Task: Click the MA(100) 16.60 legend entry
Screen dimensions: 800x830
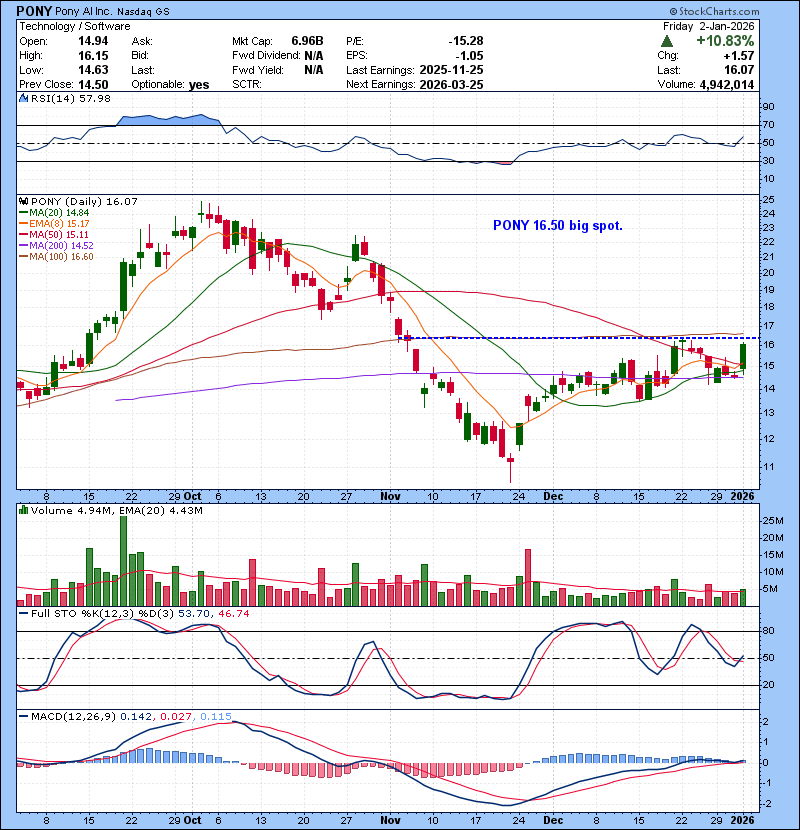Action: click(x=56, y=257)
